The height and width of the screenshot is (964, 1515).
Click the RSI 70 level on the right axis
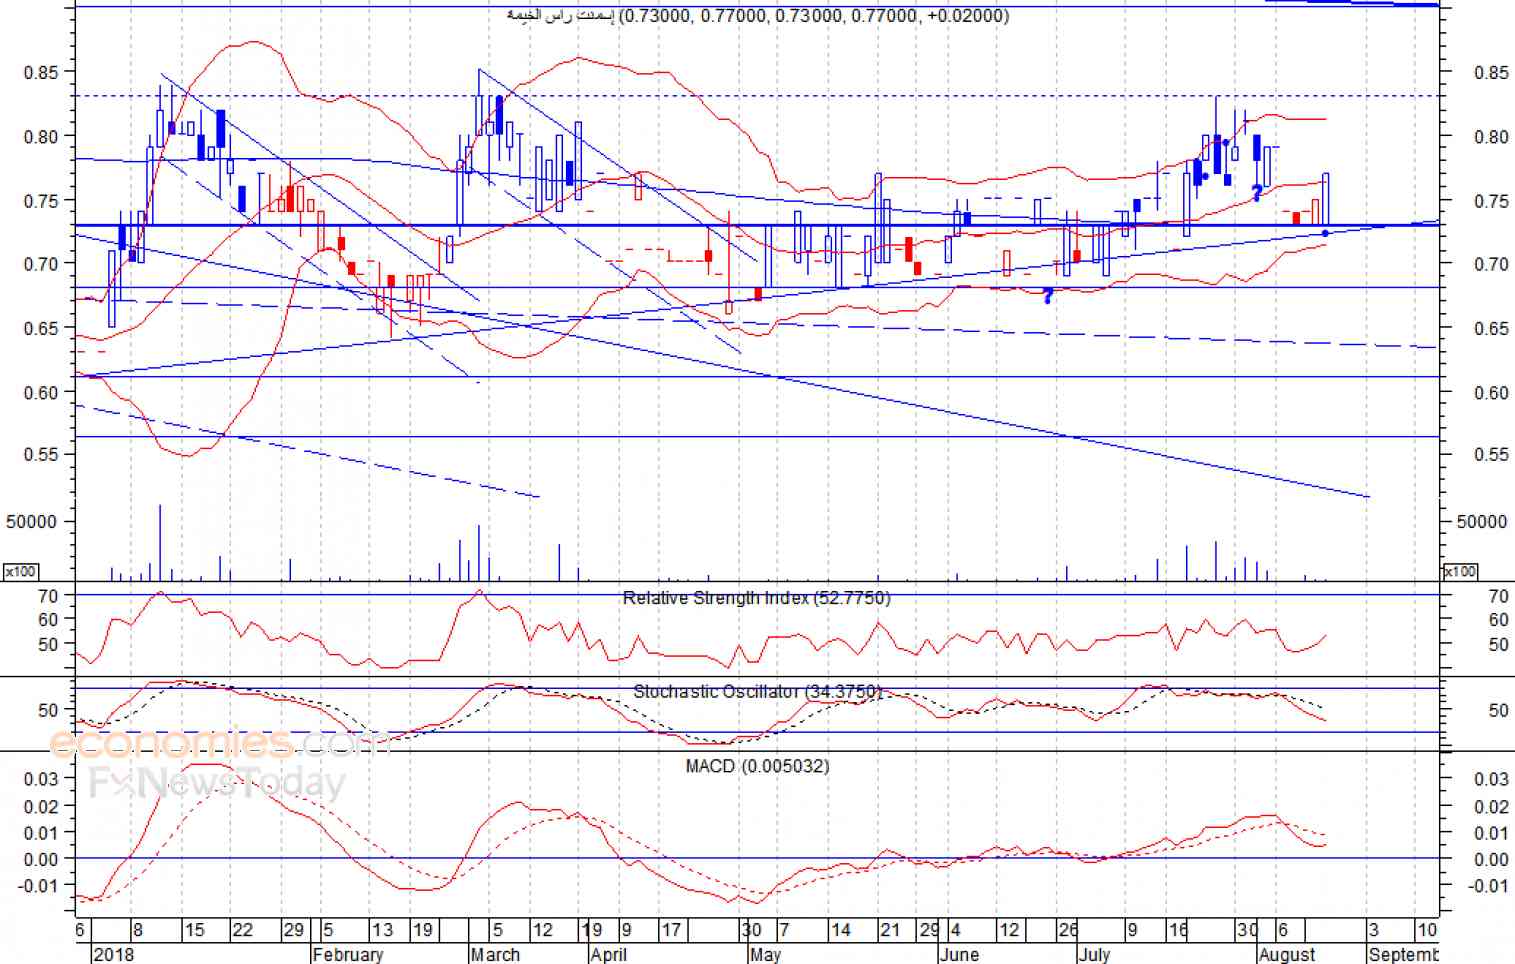pos(1498,596)
